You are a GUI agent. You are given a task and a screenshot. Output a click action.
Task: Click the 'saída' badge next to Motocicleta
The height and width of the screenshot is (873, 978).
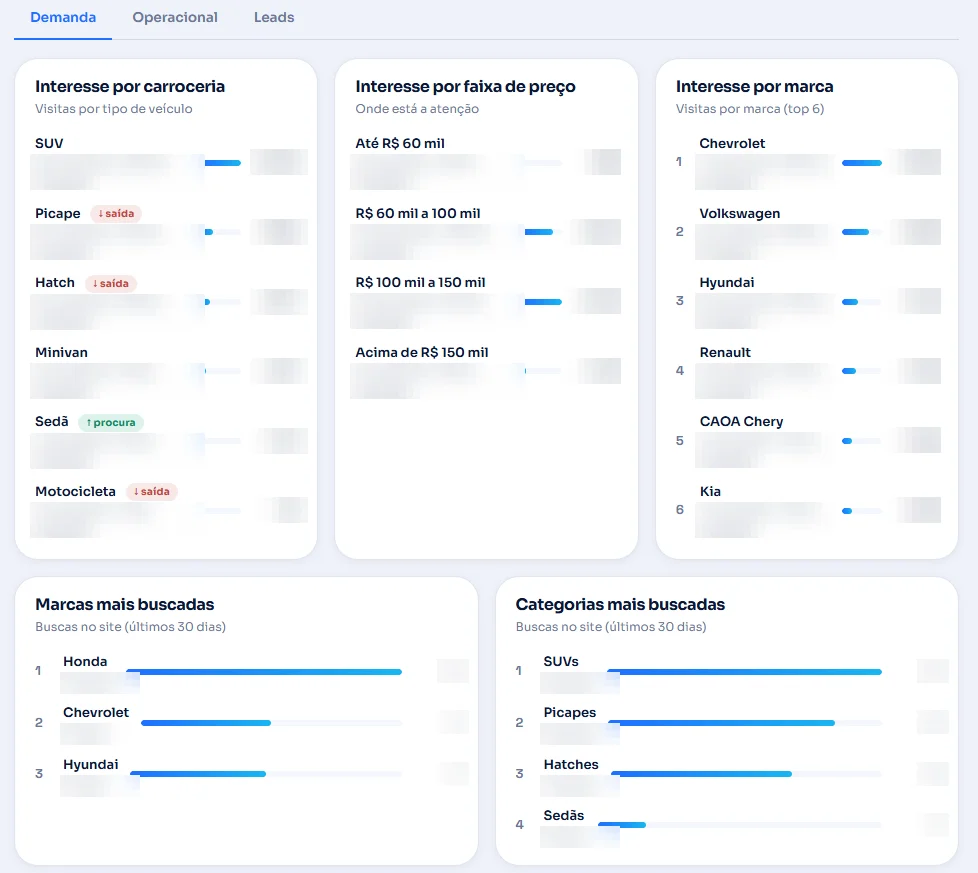[x=152, y=491]
